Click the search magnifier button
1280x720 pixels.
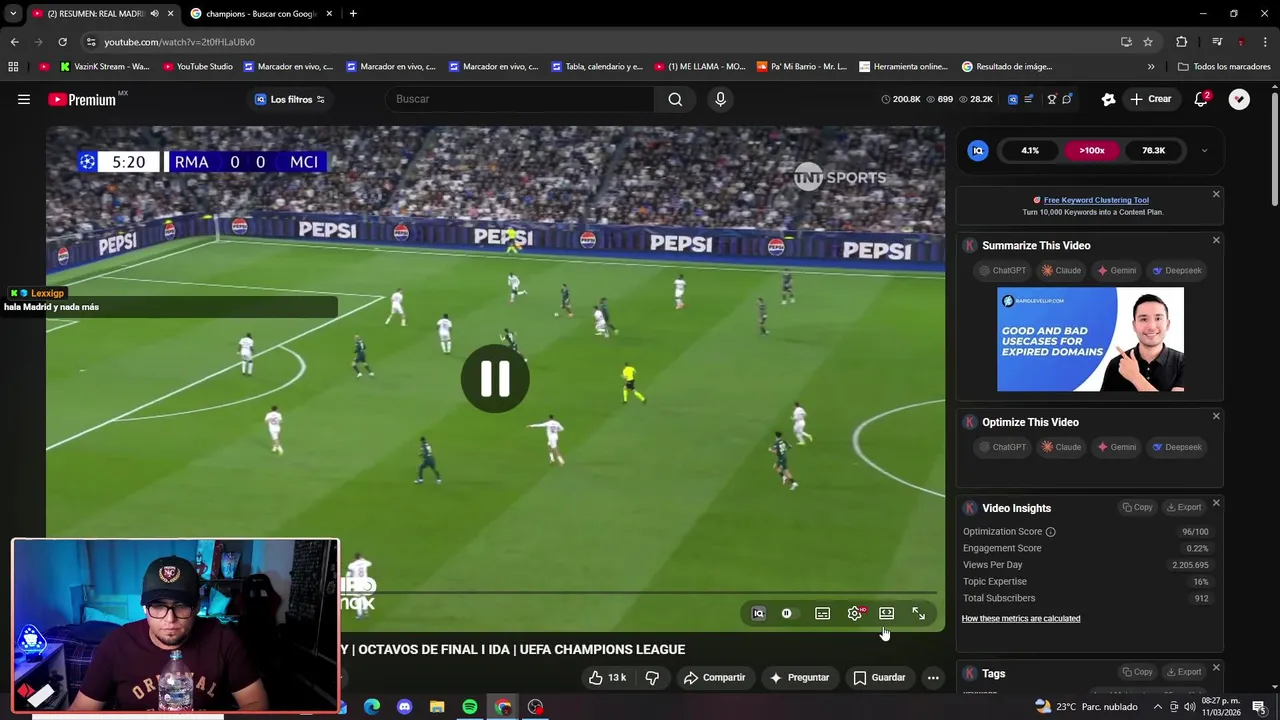675,99
